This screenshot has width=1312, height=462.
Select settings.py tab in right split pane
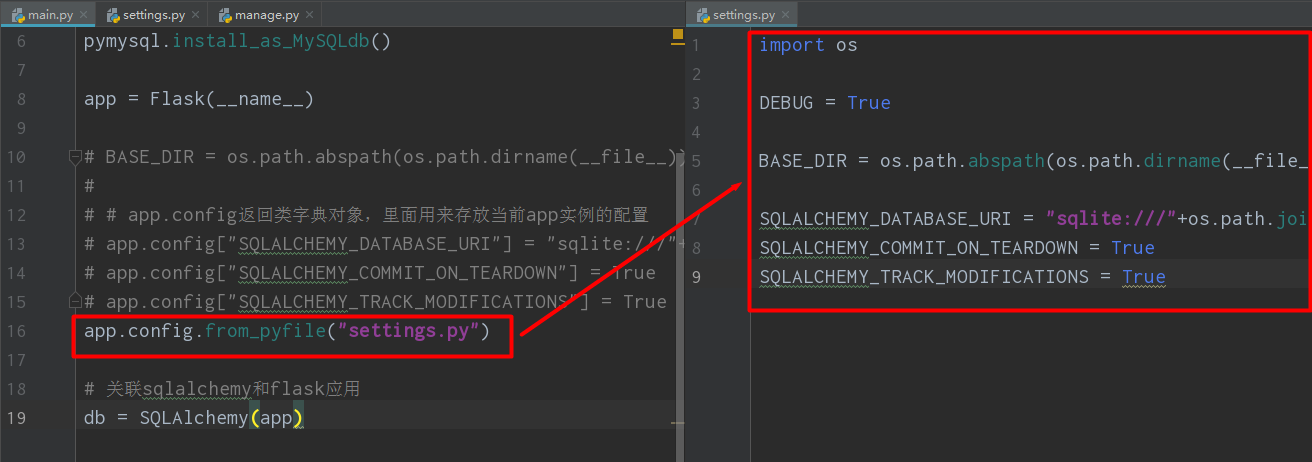[744, 15]
